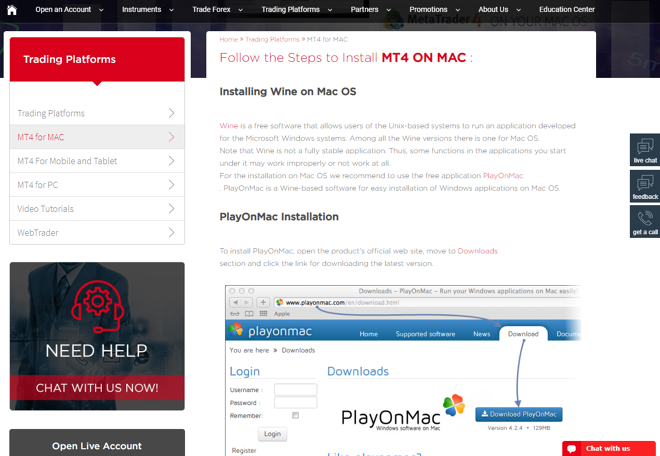Request a call via get a call
The height and width of the screenshot is (456, 660).
(645, 221)
